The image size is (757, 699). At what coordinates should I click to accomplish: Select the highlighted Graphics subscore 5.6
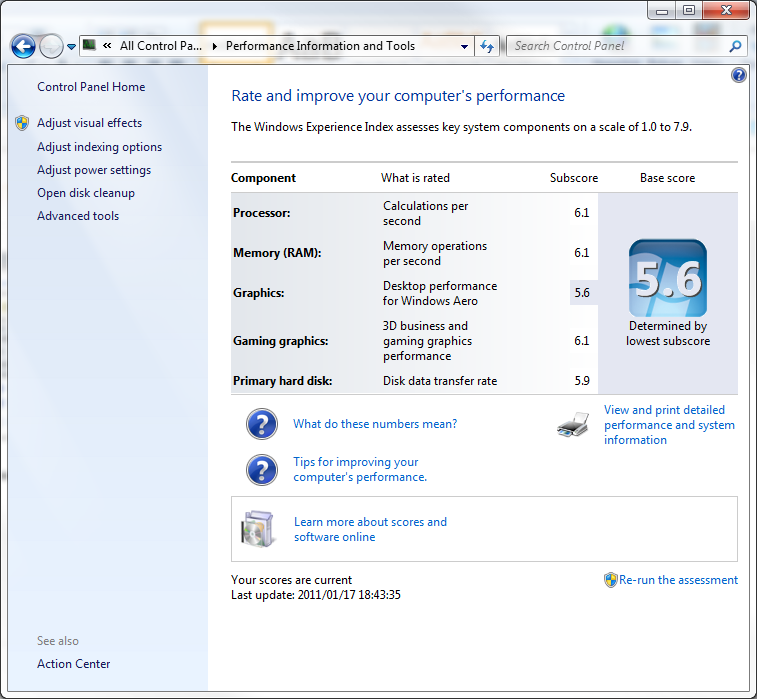[x=582, y=293]
